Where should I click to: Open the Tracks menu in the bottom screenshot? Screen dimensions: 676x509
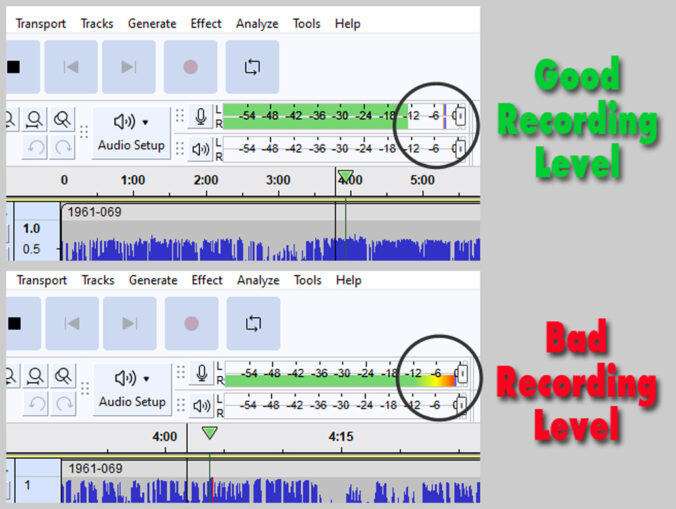[98, 280]
